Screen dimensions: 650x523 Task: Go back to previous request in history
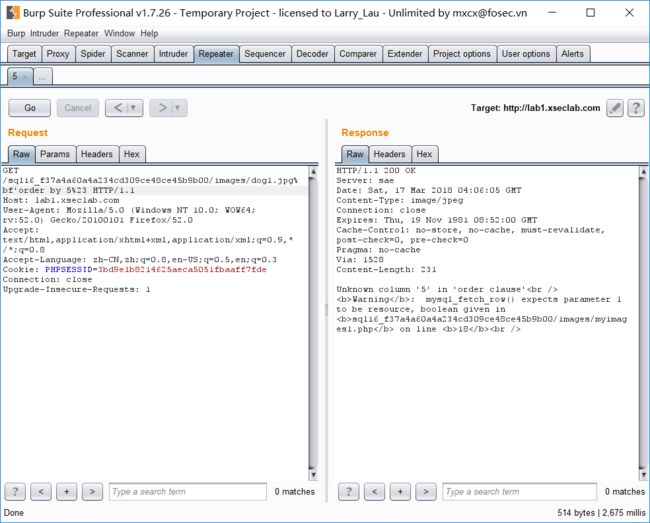pos(118,108)
